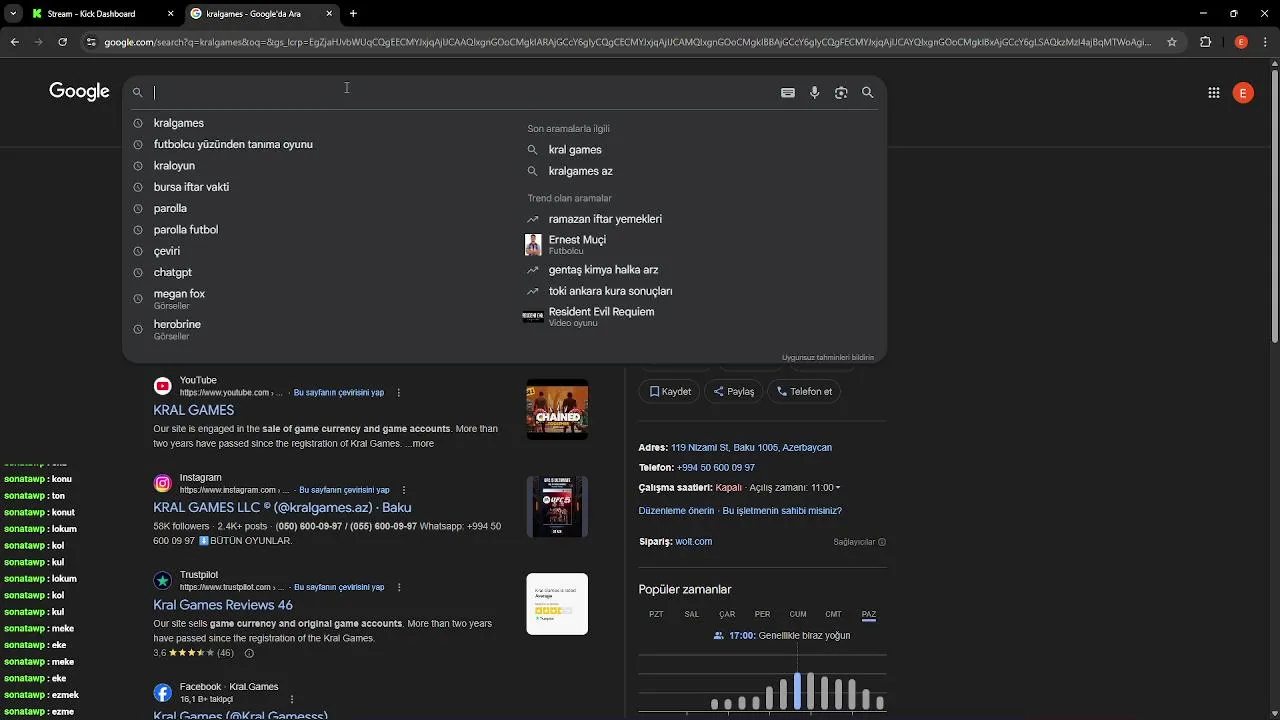Open the wolt.com order link
This screenshot has height=720, width=1280.
pos(693,542)
